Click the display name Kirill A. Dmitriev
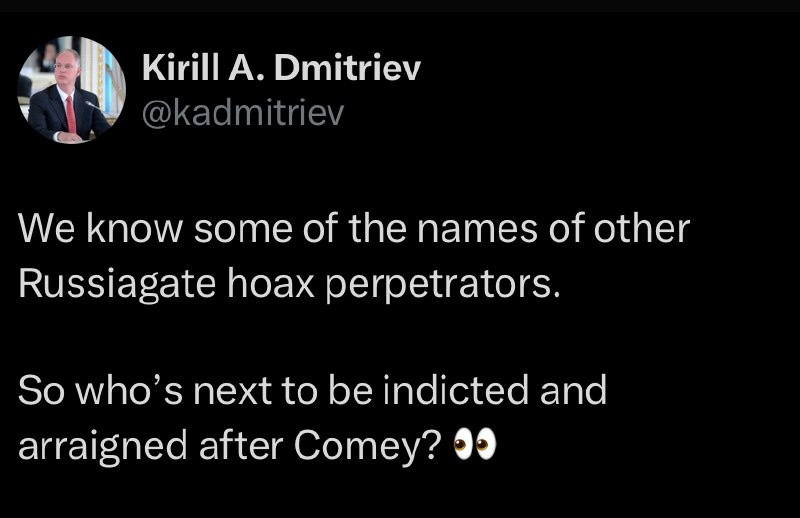Image resolution: width=800 pixels, height=518 pixels. point(283,70)
